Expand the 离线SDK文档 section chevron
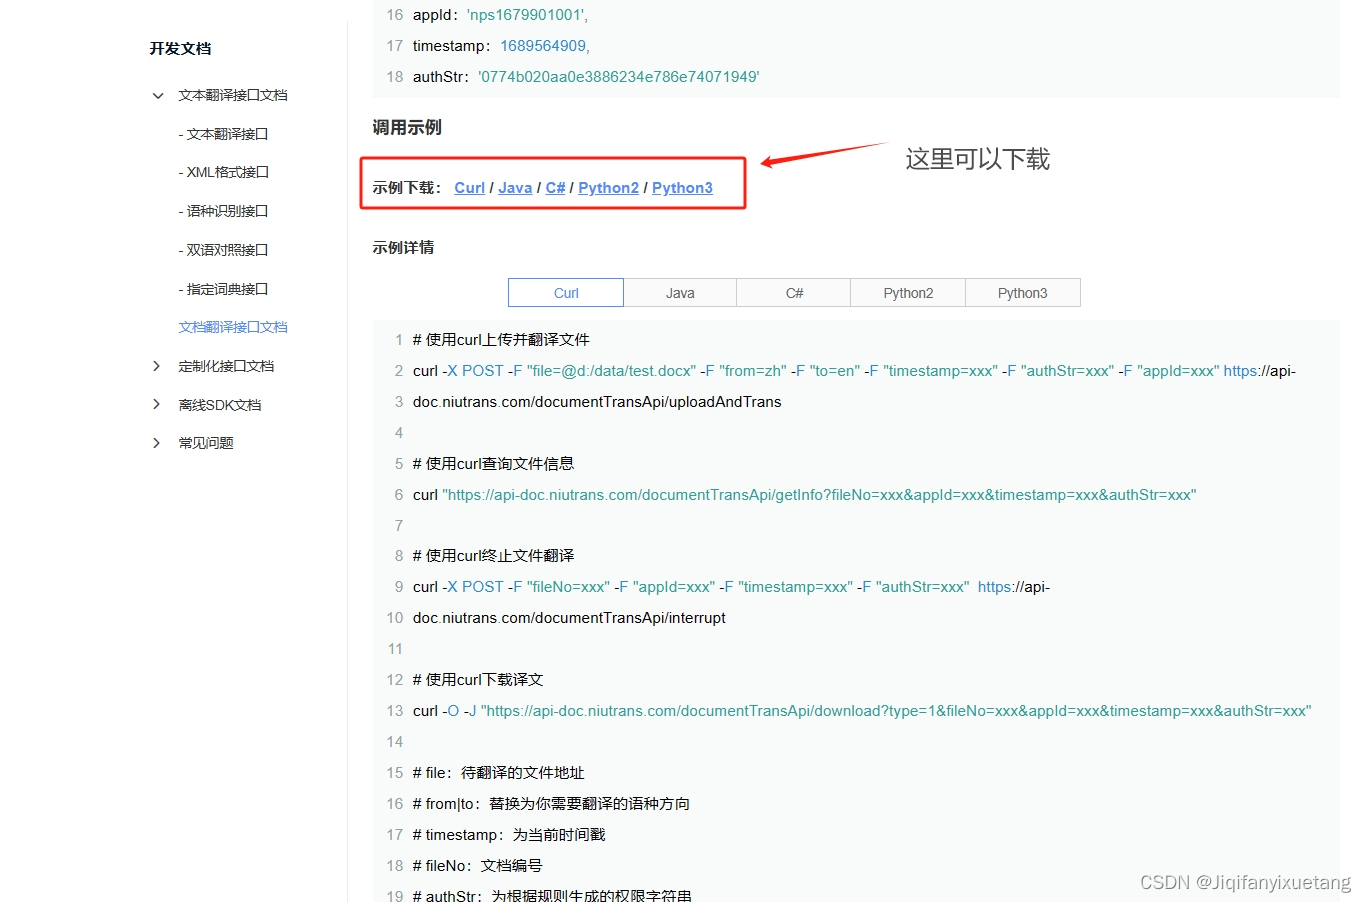Image resolution: width=1366 pixels, height=902 pixels. point(156,405)
